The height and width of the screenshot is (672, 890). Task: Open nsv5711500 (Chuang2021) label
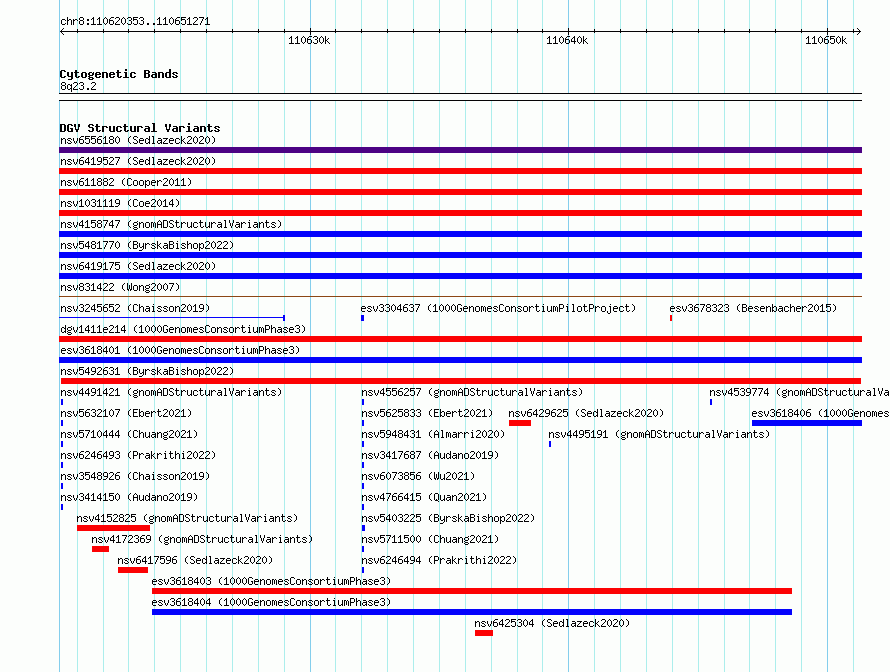(x=430, y=539)
